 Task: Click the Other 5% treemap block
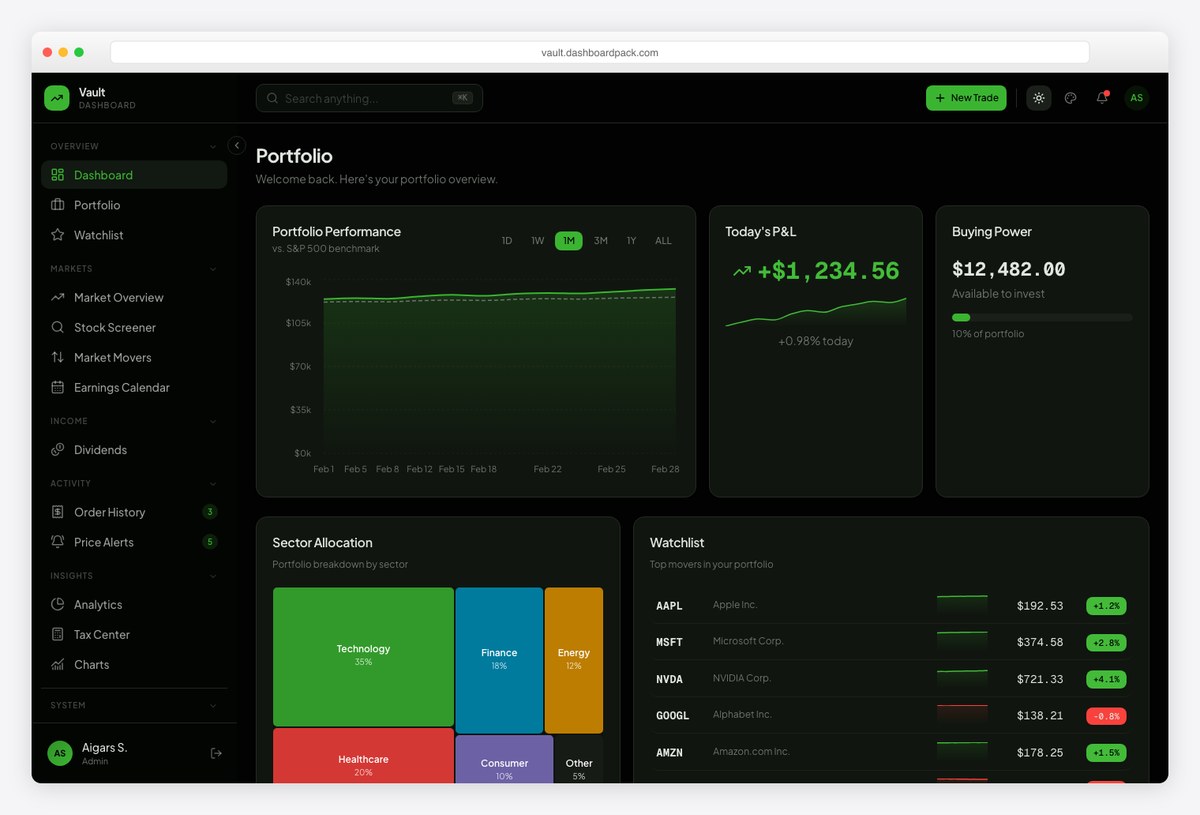(x=579, y=760)
